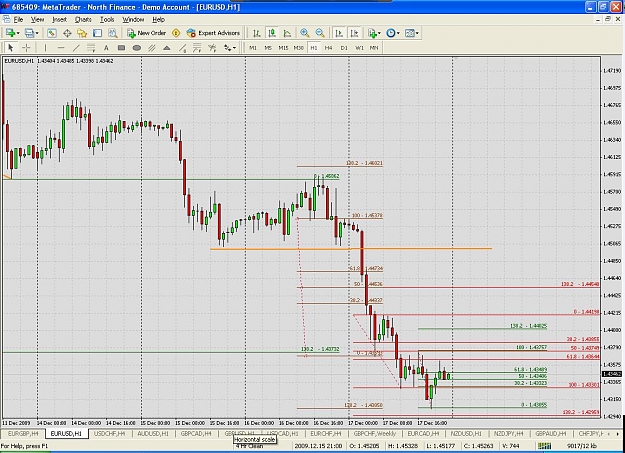
Task: Toggle chart shift from right border
Action: tap(354, 33)
